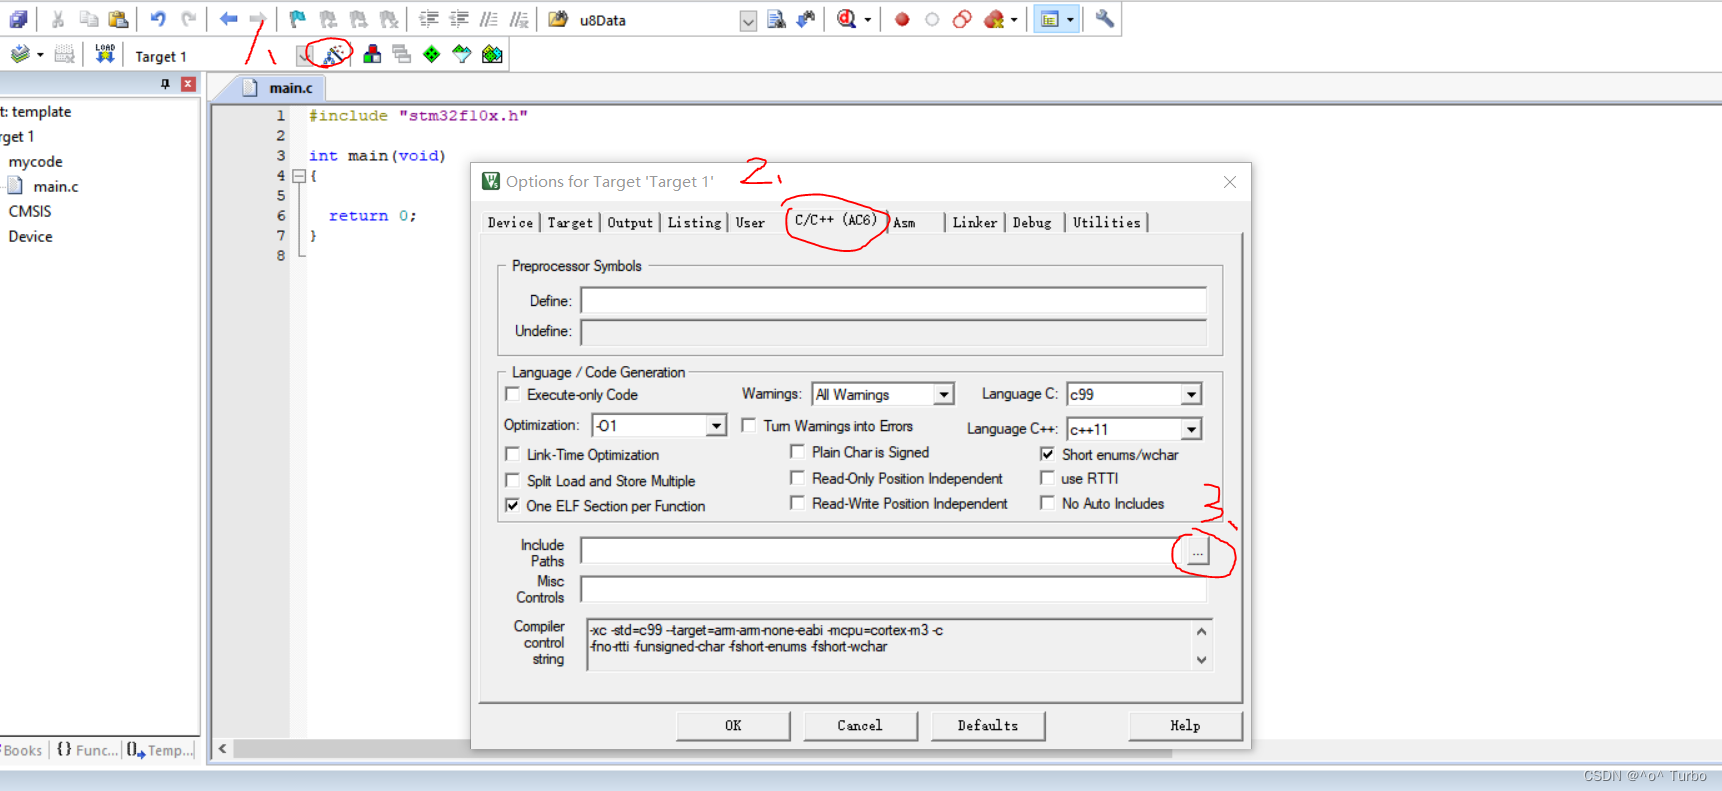Viewport: 1722px width, 791px height.
Task: Click the Define input field
Action: [893, 301]
